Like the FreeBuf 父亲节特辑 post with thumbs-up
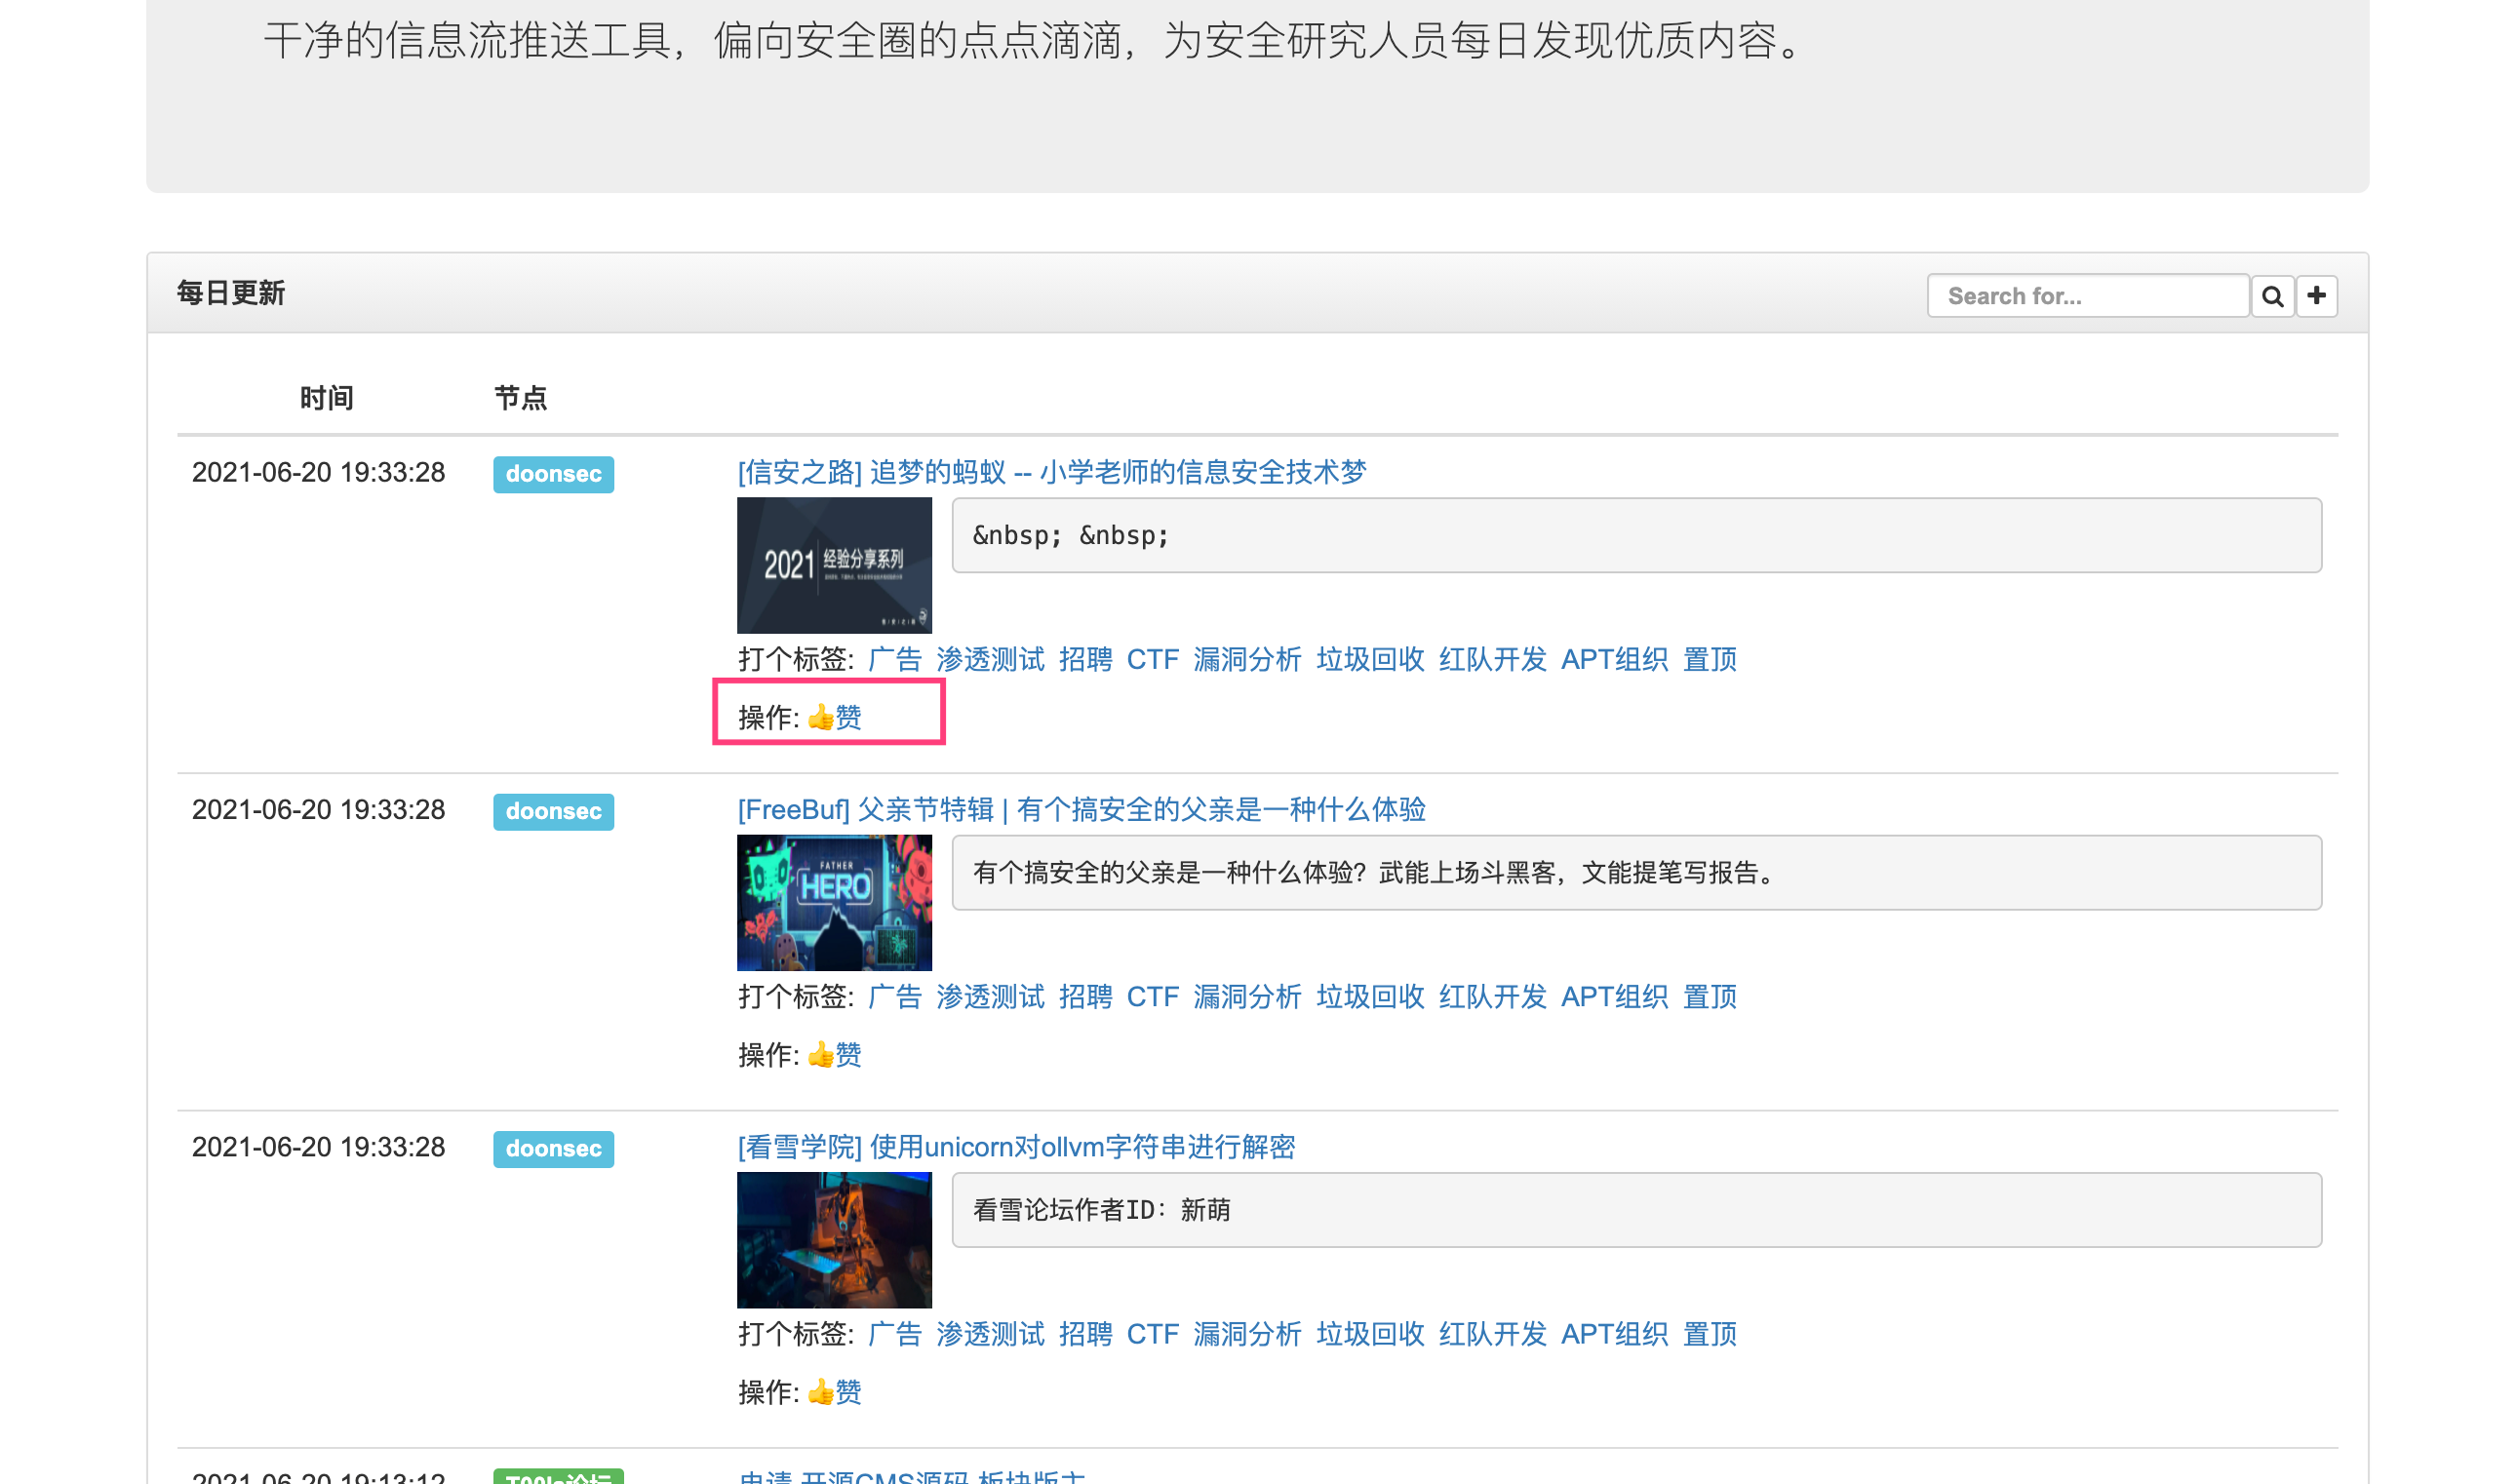The width and height of the screenshot is (2517, 1484). 834,1054
